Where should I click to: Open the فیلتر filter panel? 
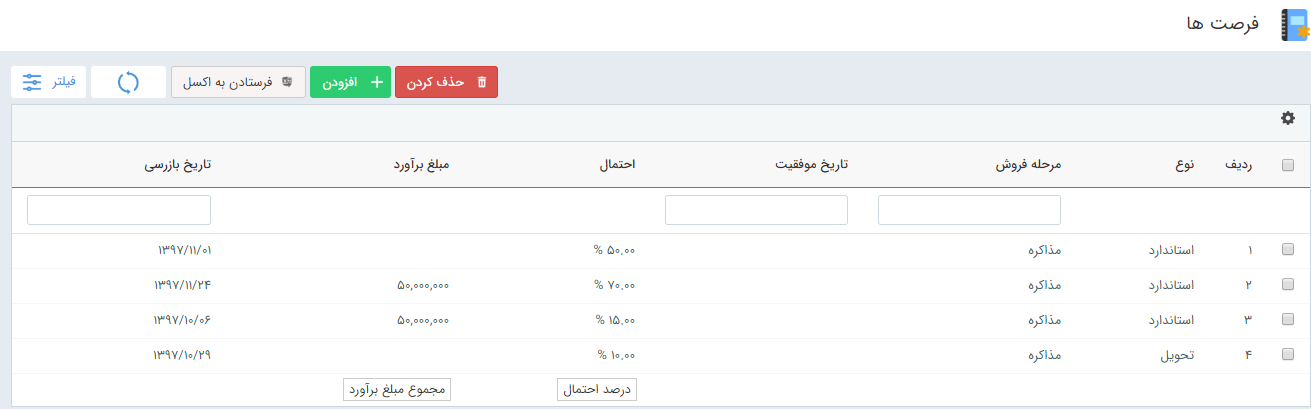[x=49, y=82]
